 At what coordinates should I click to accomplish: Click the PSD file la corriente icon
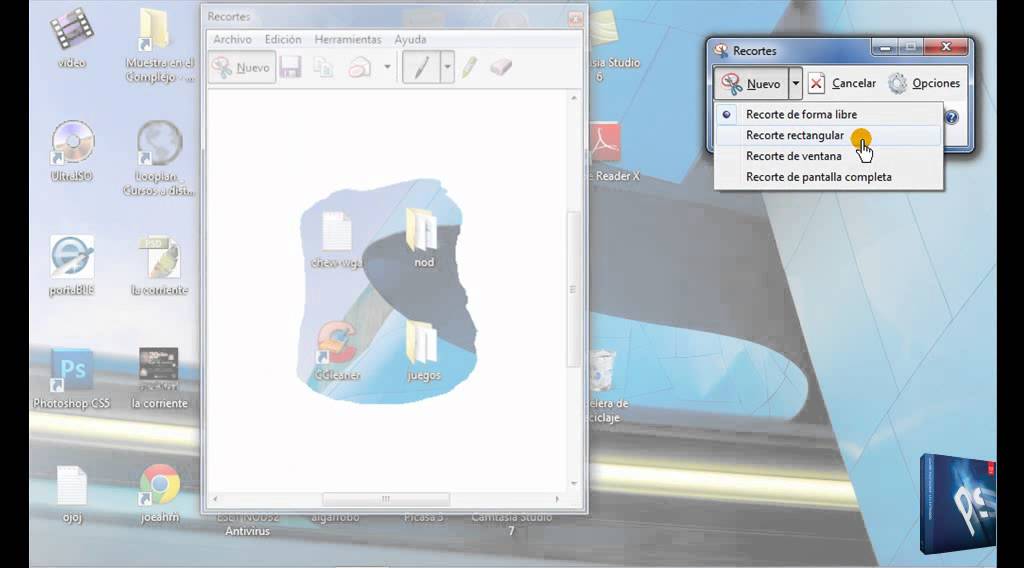159,265
